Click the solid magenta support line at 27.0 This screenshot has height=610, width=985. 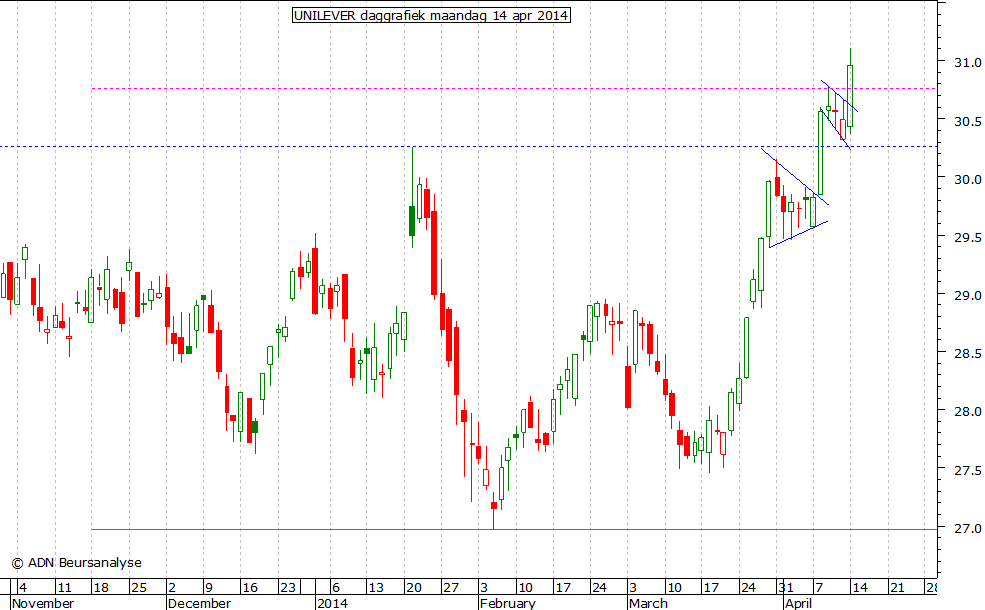514,530
